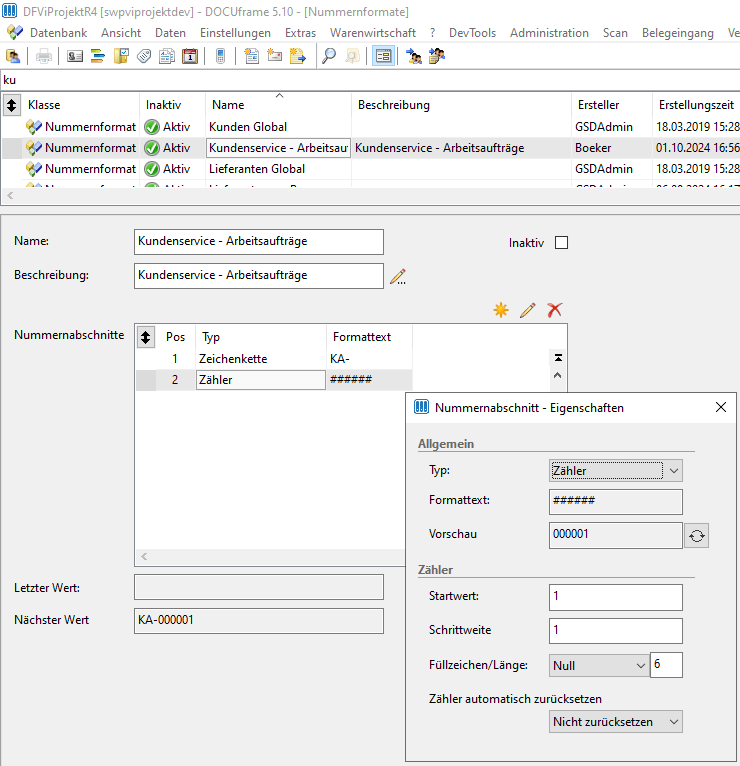Click the move-up arrow in Nummernabschnitte list
The width and height of the screenshot is (740, 766).
[558, 376]
